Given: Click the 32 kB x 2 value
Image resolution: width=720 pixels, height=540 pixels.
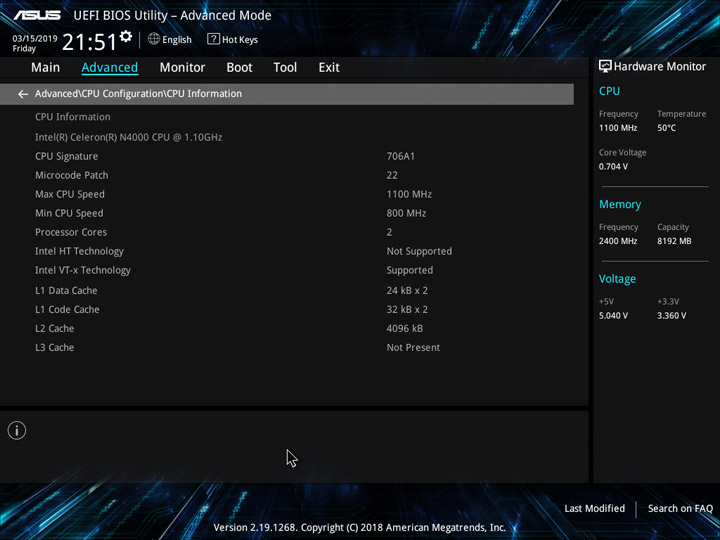Looking at the screenshot, I should pyautogui.click(x=407, y=309).
